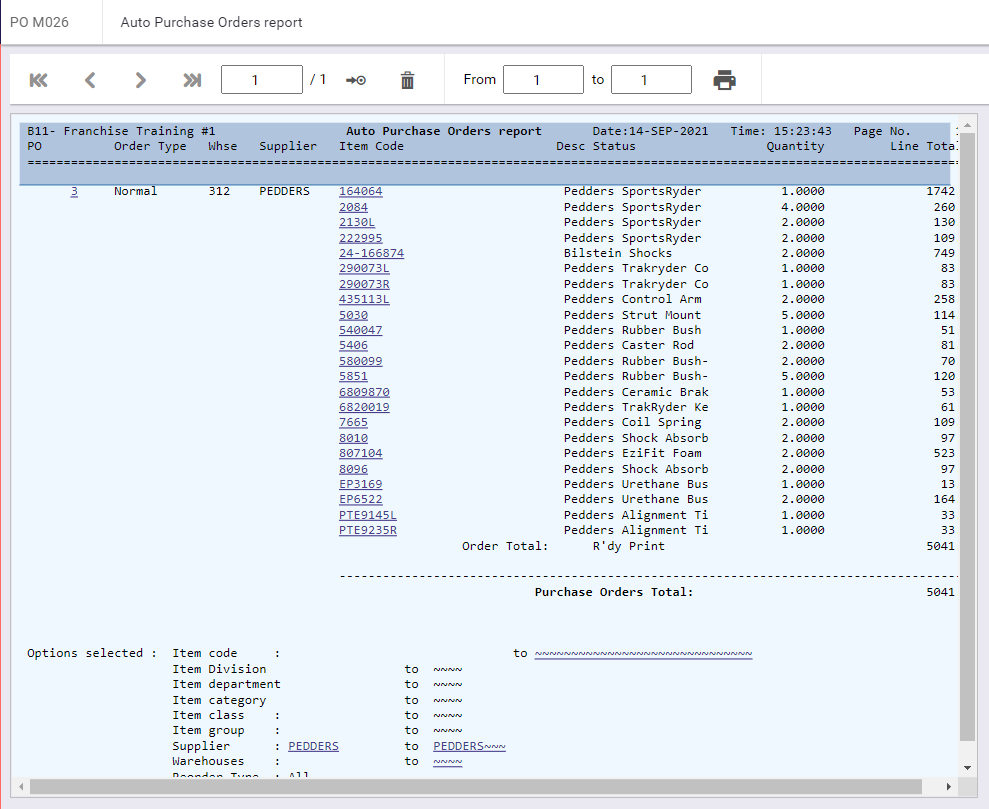
Task: Click the vertical scrollbar thumb
Action: coord(967,436)
